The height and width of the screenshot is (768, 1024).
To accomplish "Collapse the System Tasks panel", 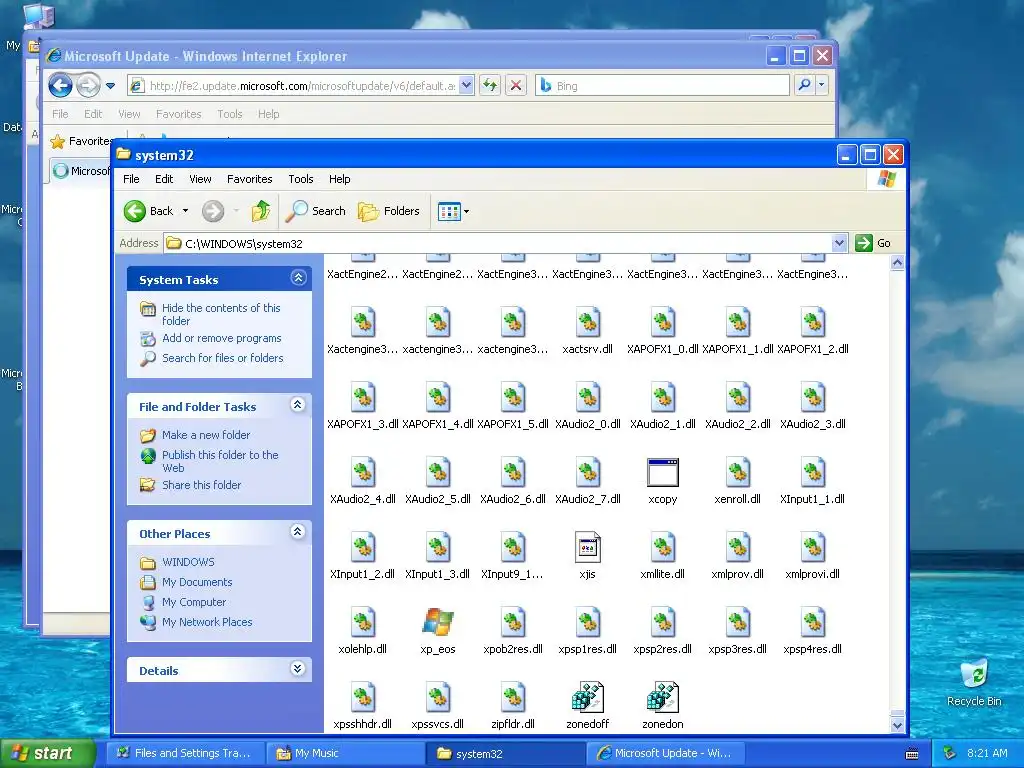I will pyautogui.click(x=298, y=278).
